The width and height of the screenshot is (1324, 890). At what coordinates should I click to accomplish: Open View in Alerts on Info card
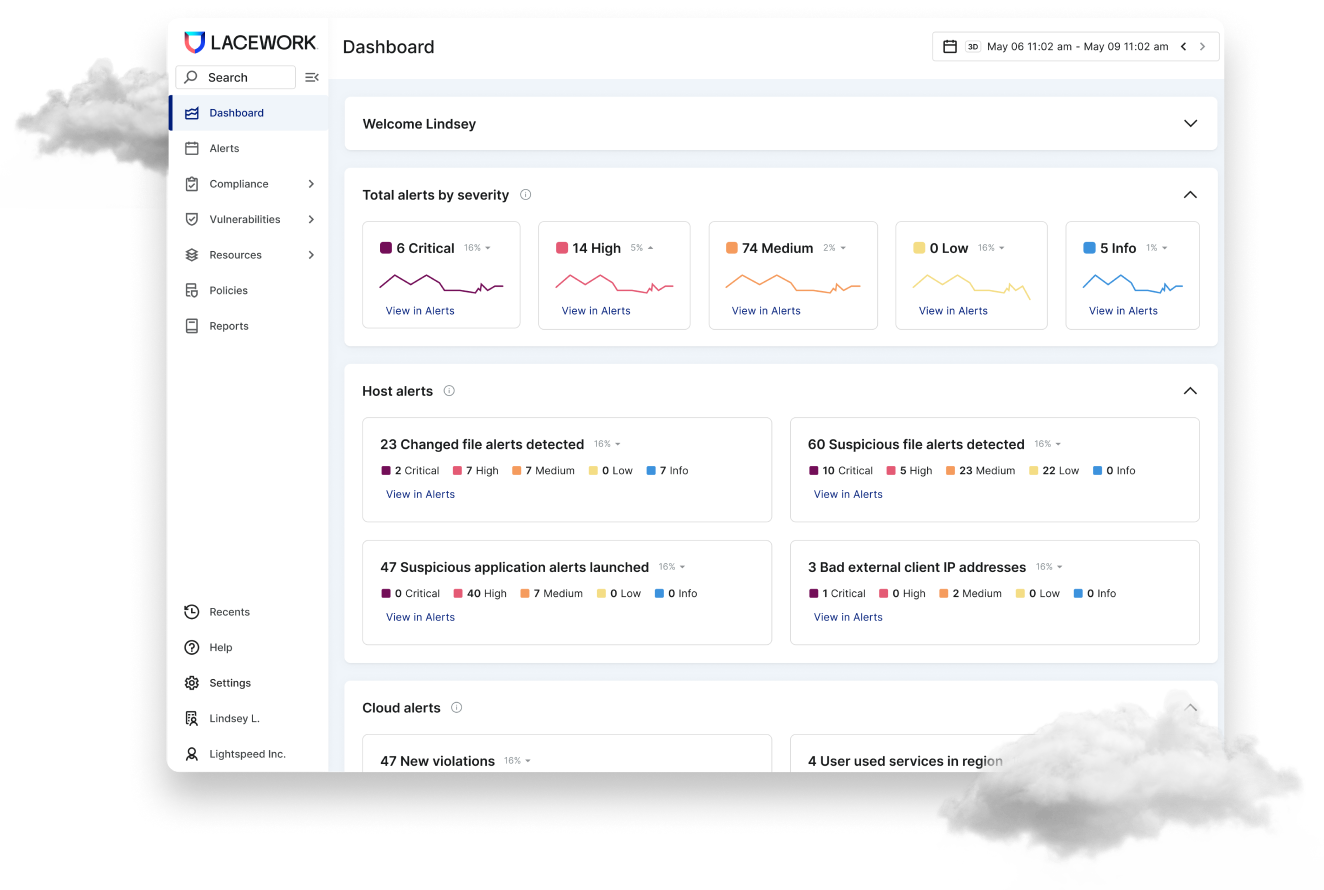[1123, 311]
